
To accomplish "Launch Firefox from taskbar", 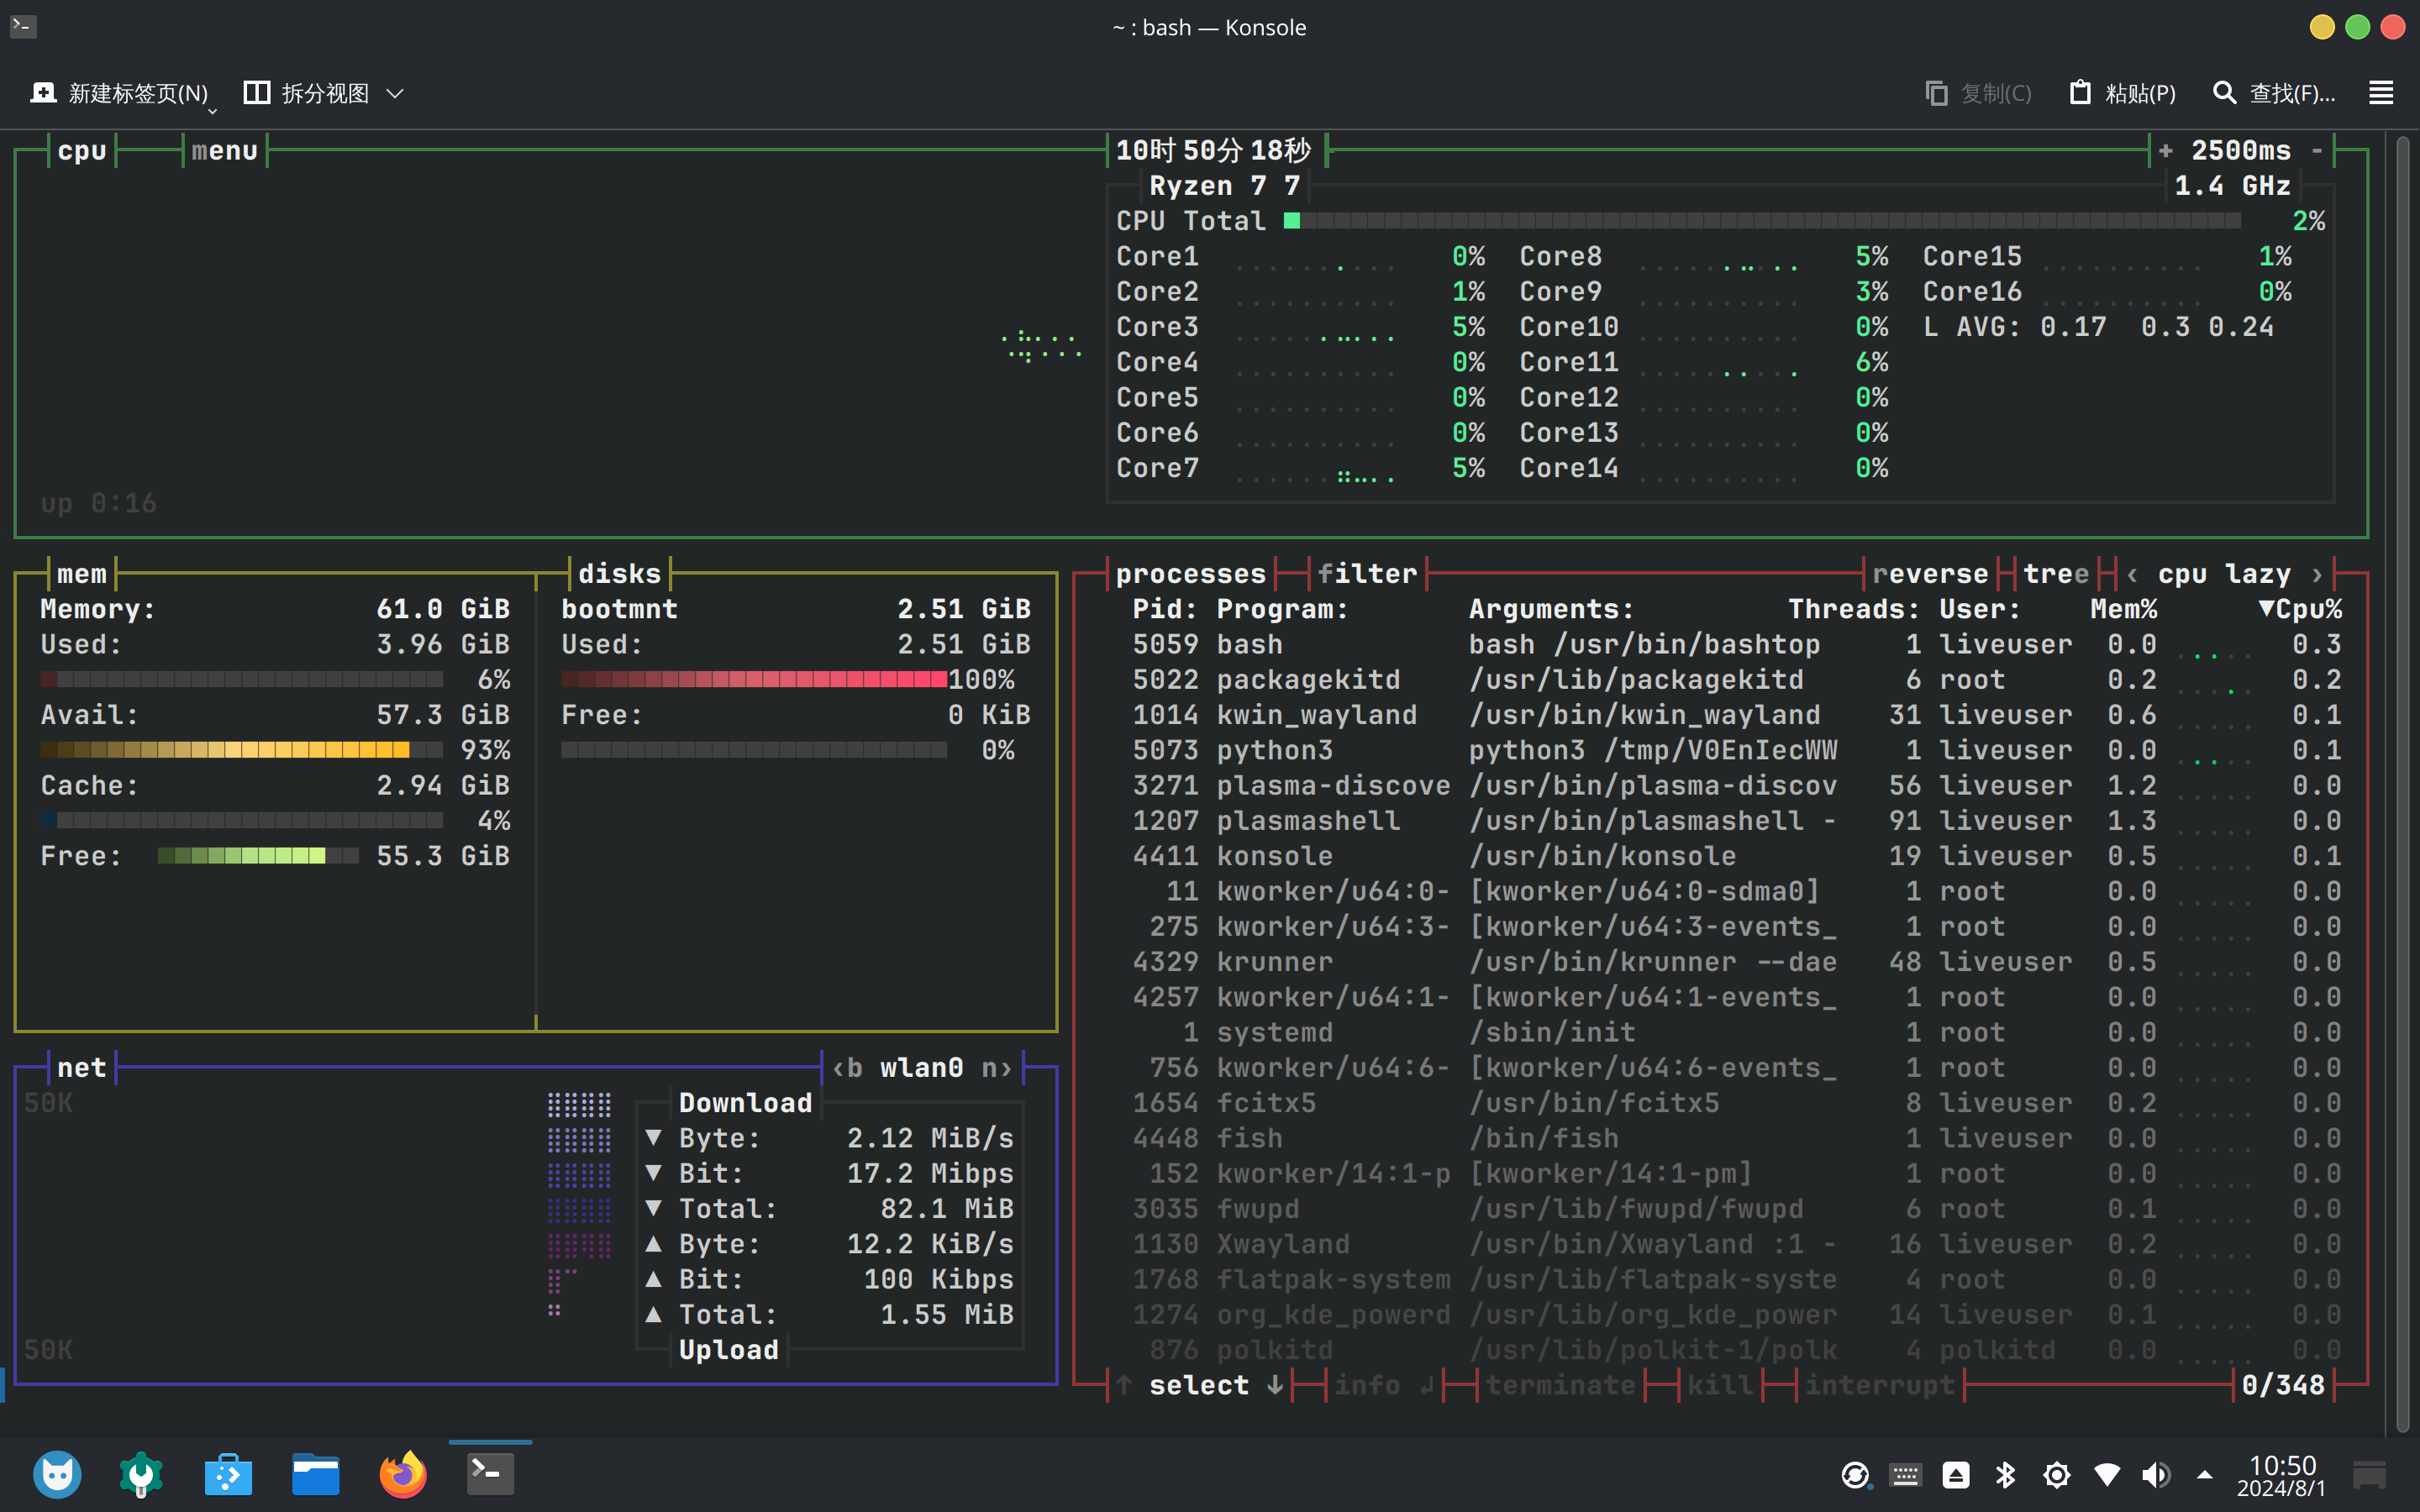I will [x=403, y=1474].
